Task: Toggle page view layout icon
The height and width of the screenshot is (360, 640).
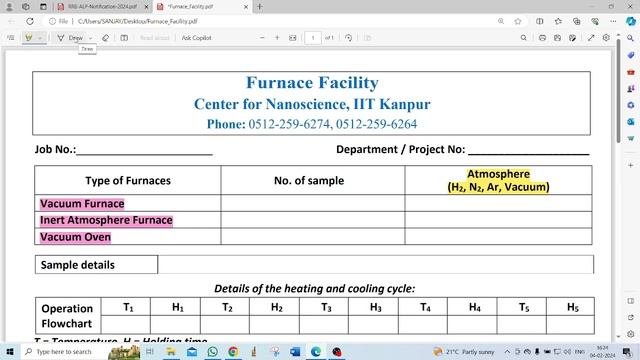Action: (124, 38)
